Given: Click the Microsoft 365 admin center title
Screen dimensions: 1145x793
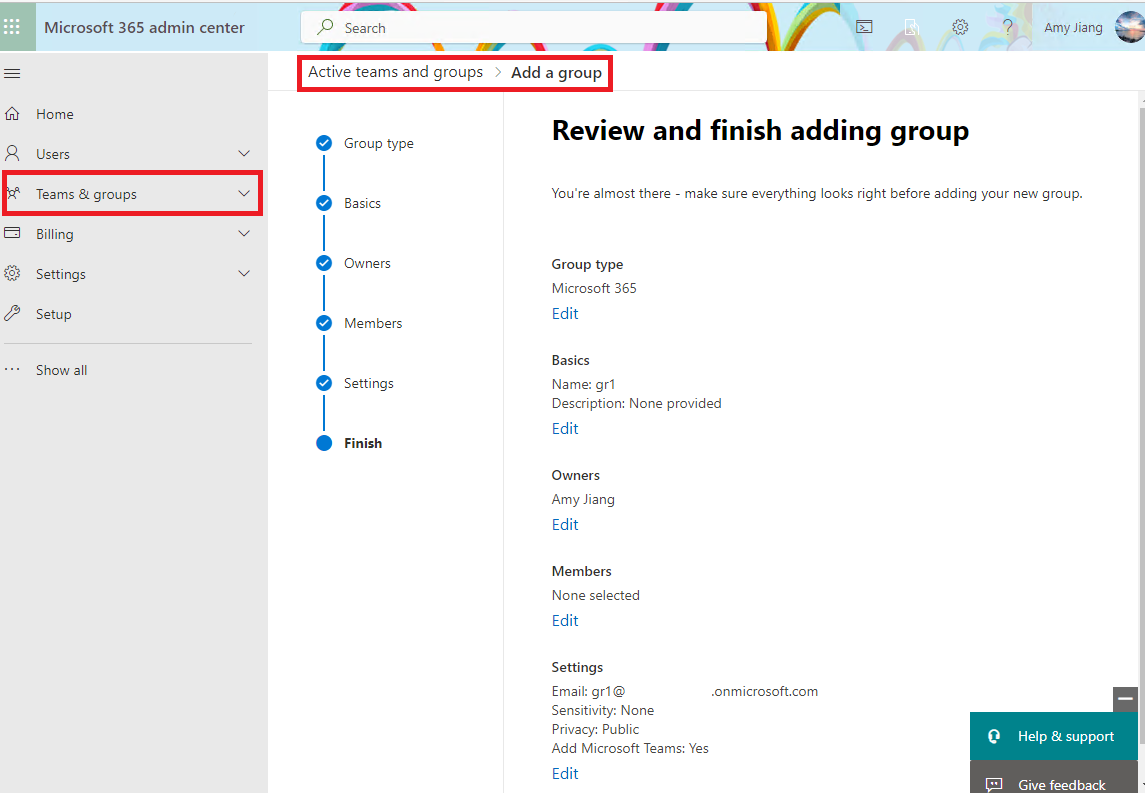Looking at the screenshot, I should [144, 27].
